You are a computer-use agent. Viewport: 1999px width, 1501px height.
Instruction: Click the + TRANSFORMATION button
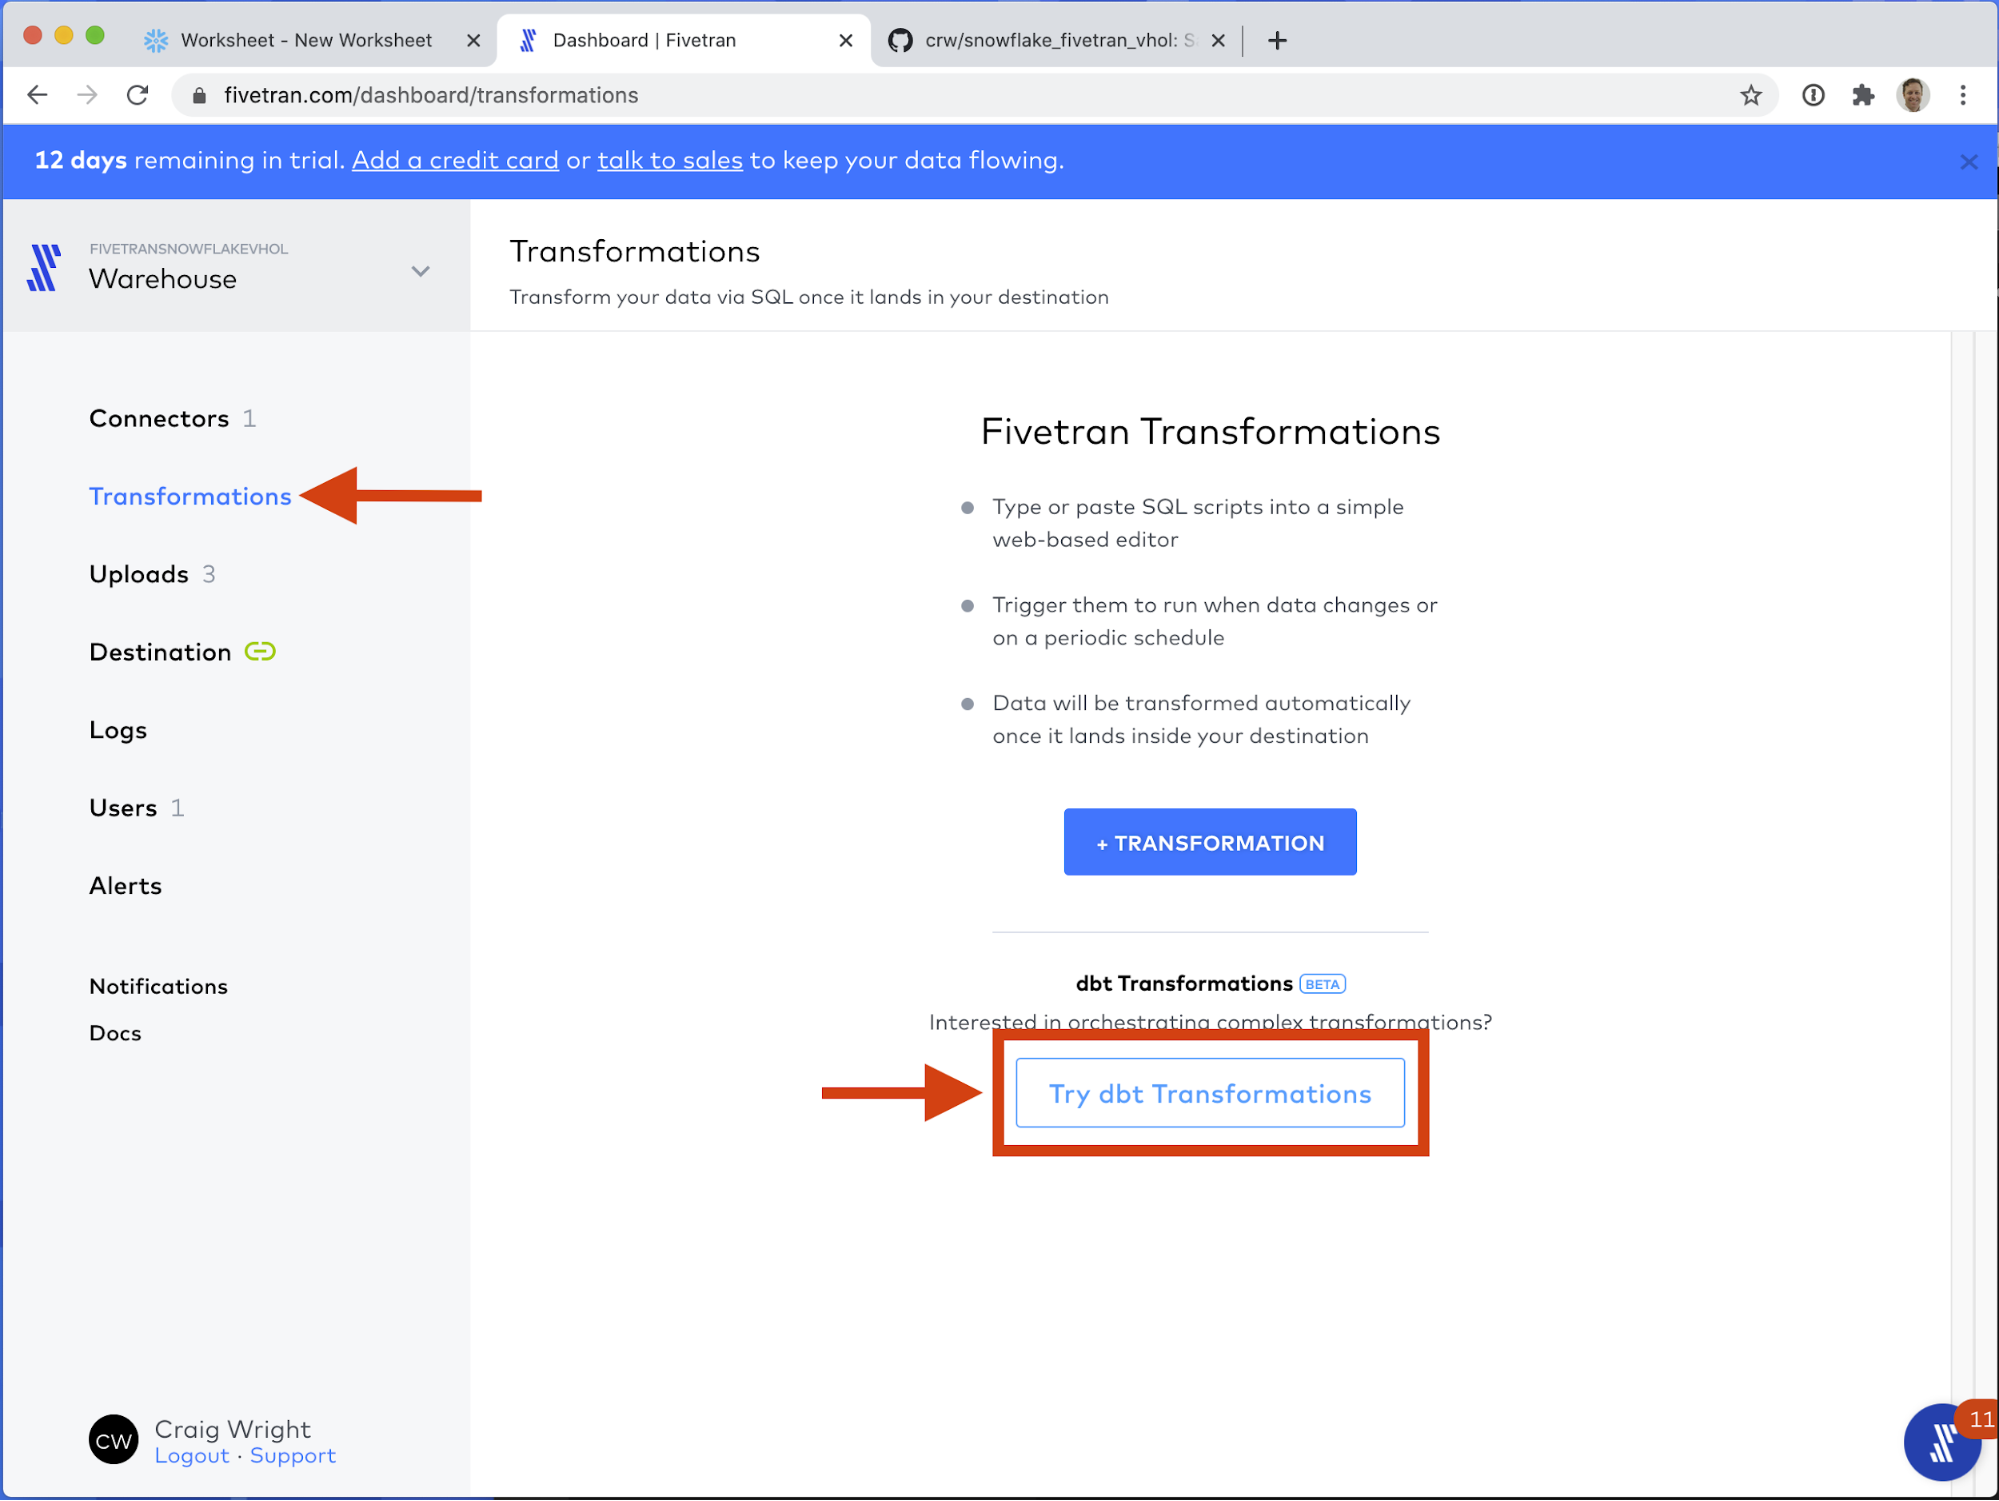coord(1209,842)
